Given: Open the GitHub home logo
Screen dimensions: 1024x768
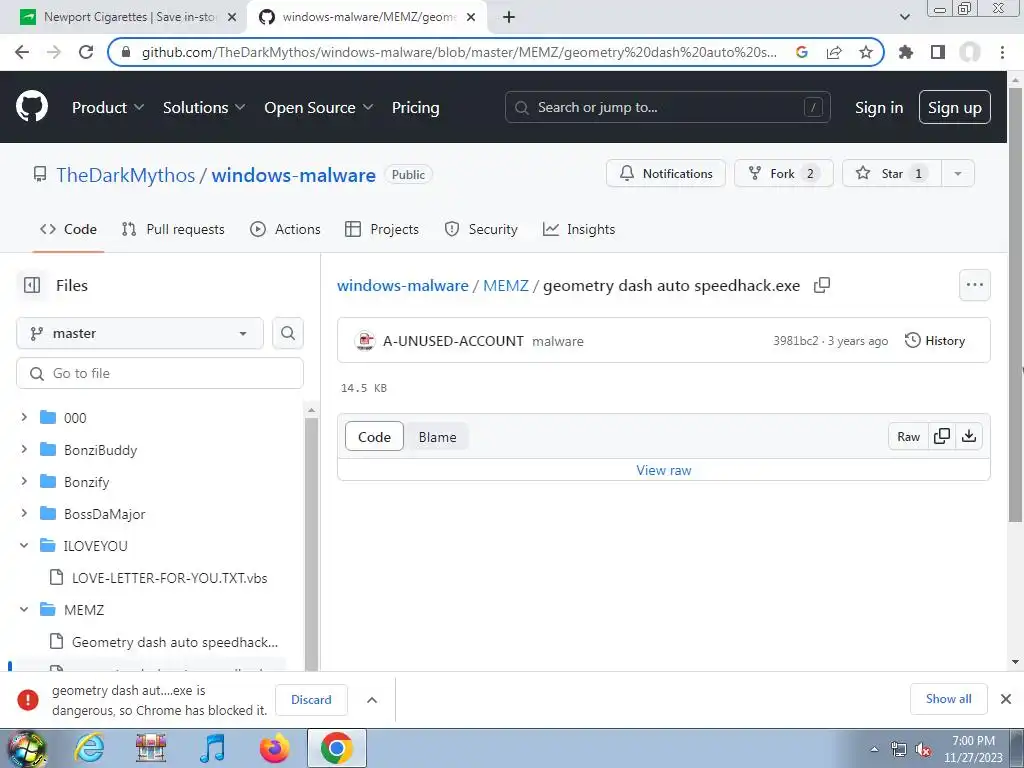Looking at the screenshot, I should click(x=31, y=107).
